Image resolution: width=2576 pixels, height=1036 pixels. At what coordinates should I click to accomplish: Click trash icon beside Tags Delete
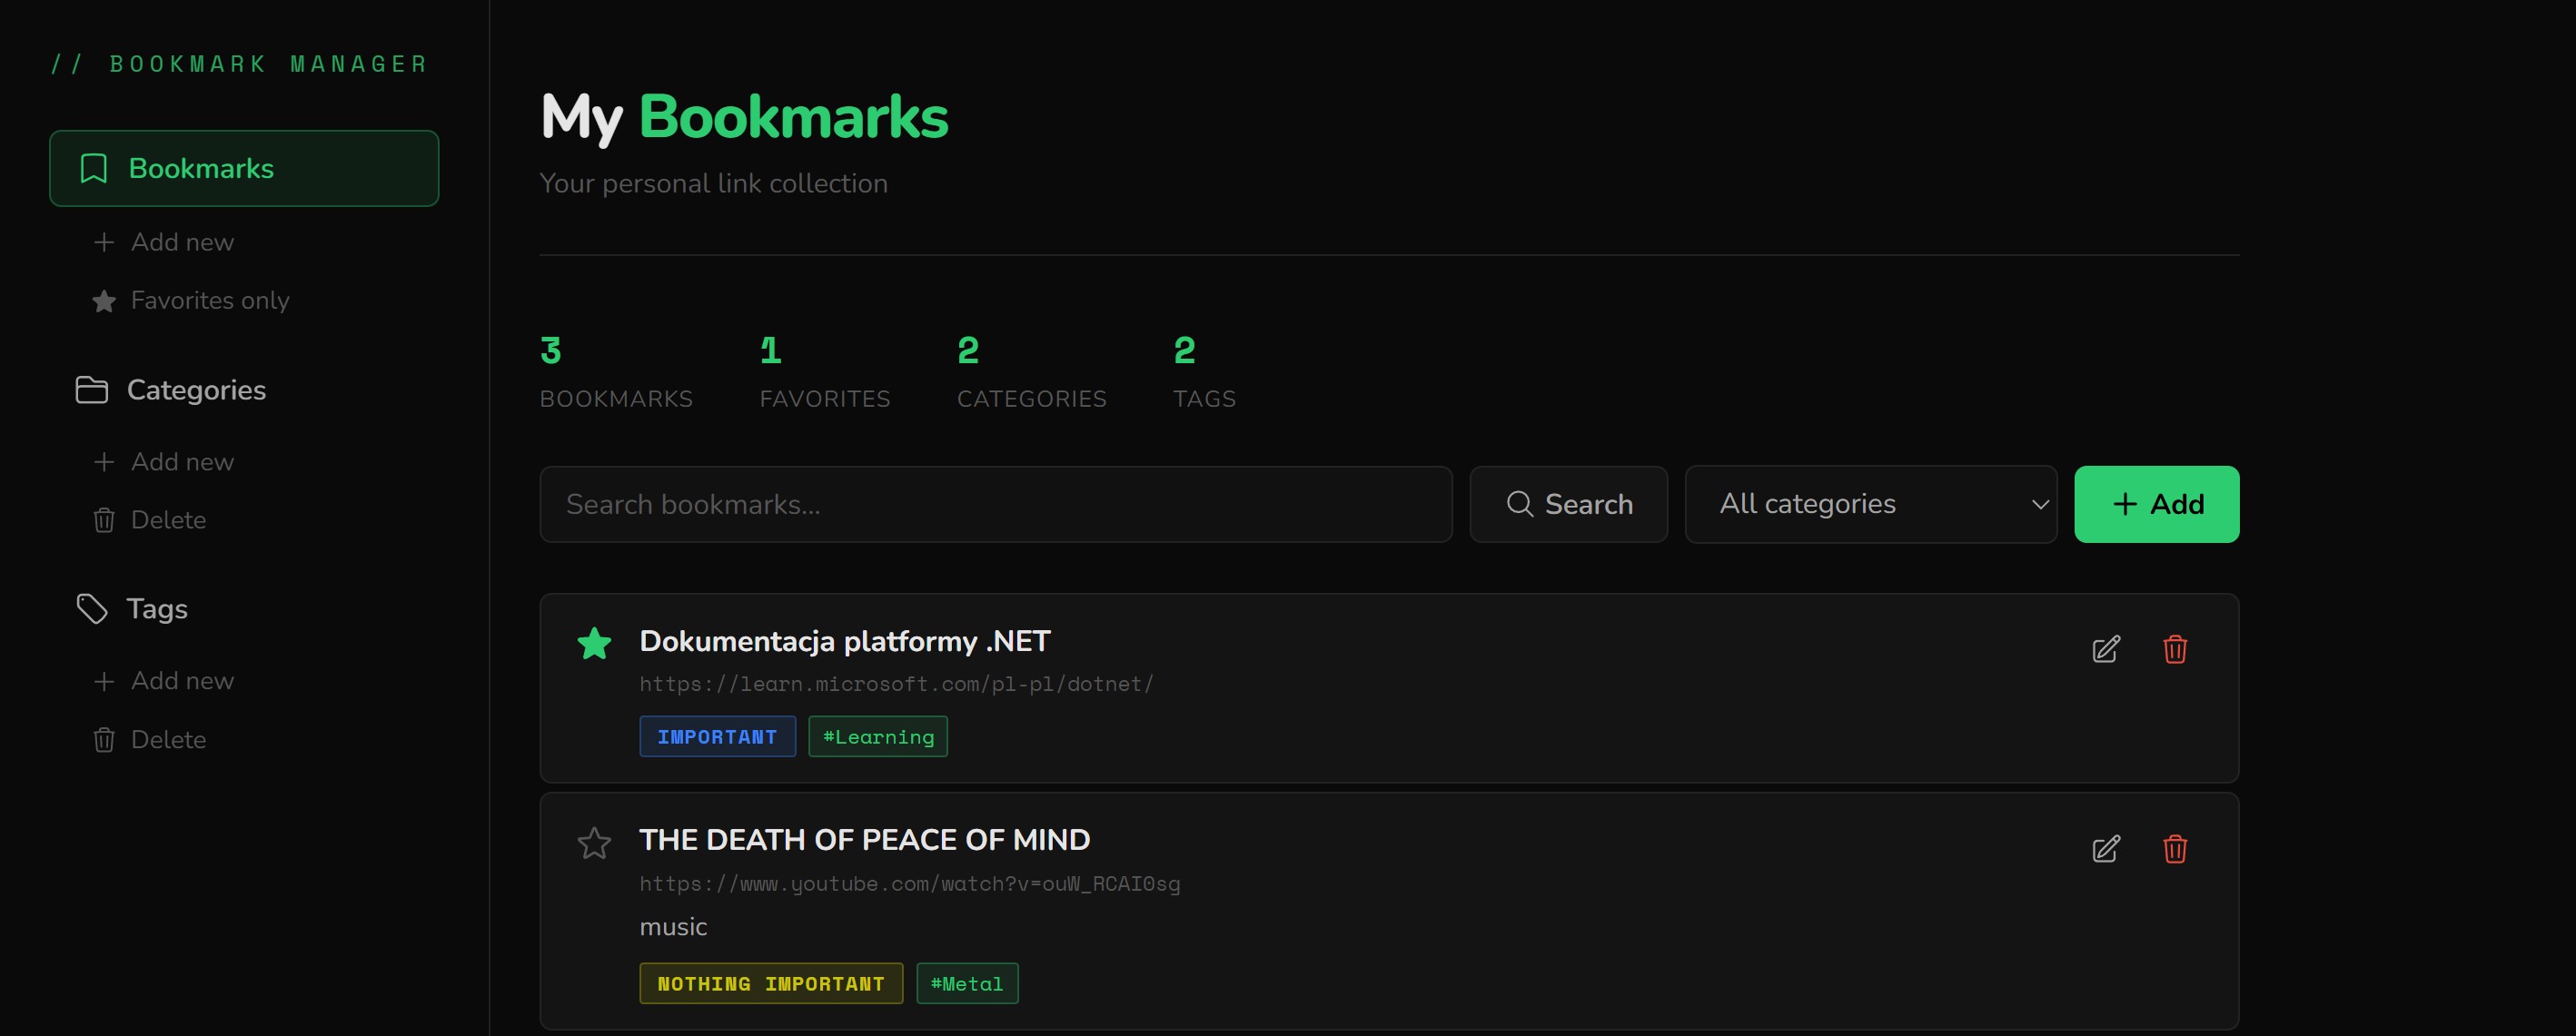point(104,739)
